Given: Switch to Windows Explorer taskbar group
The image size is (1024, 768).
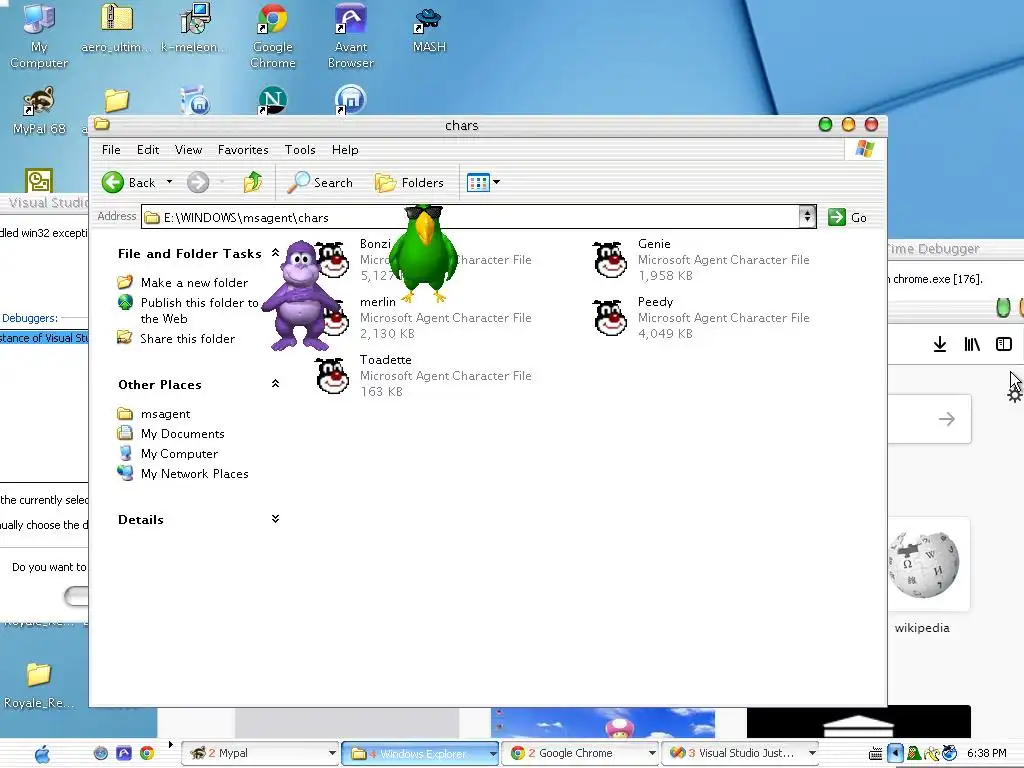Looking at the screenshot, I should (420, 753).
